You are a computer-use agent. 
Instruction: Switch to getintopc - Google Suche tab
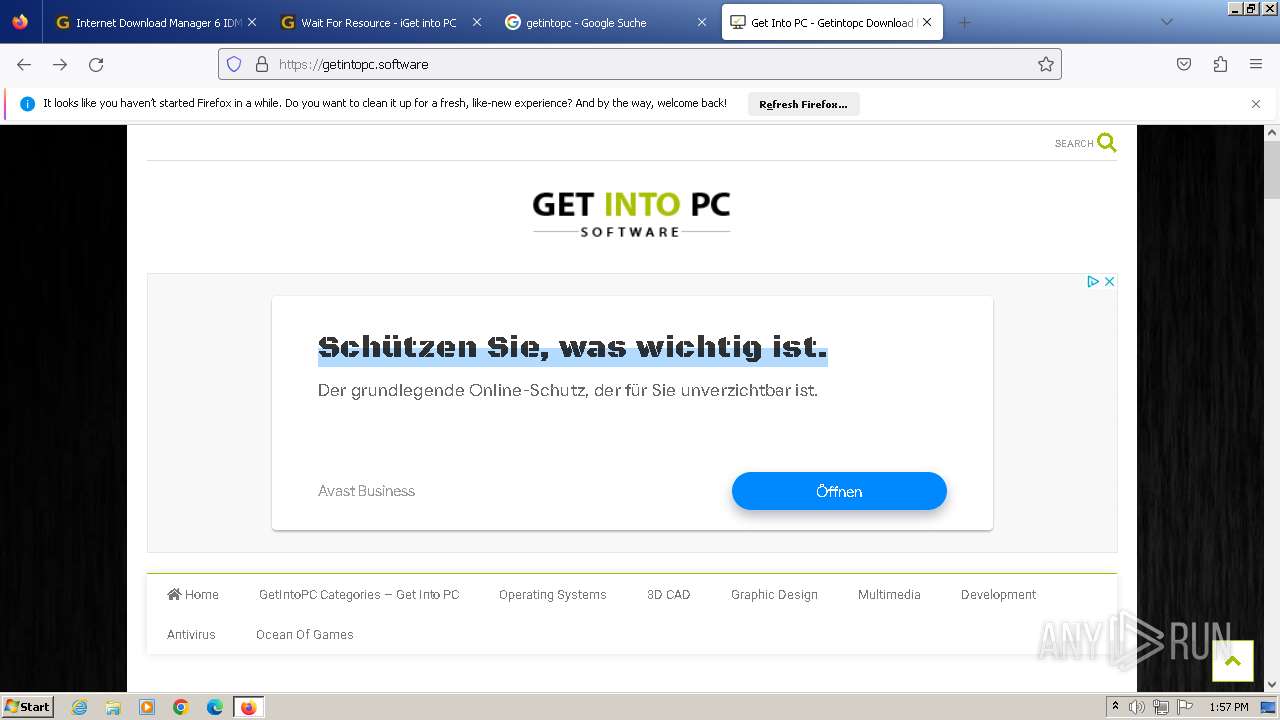tap(607, 22)
